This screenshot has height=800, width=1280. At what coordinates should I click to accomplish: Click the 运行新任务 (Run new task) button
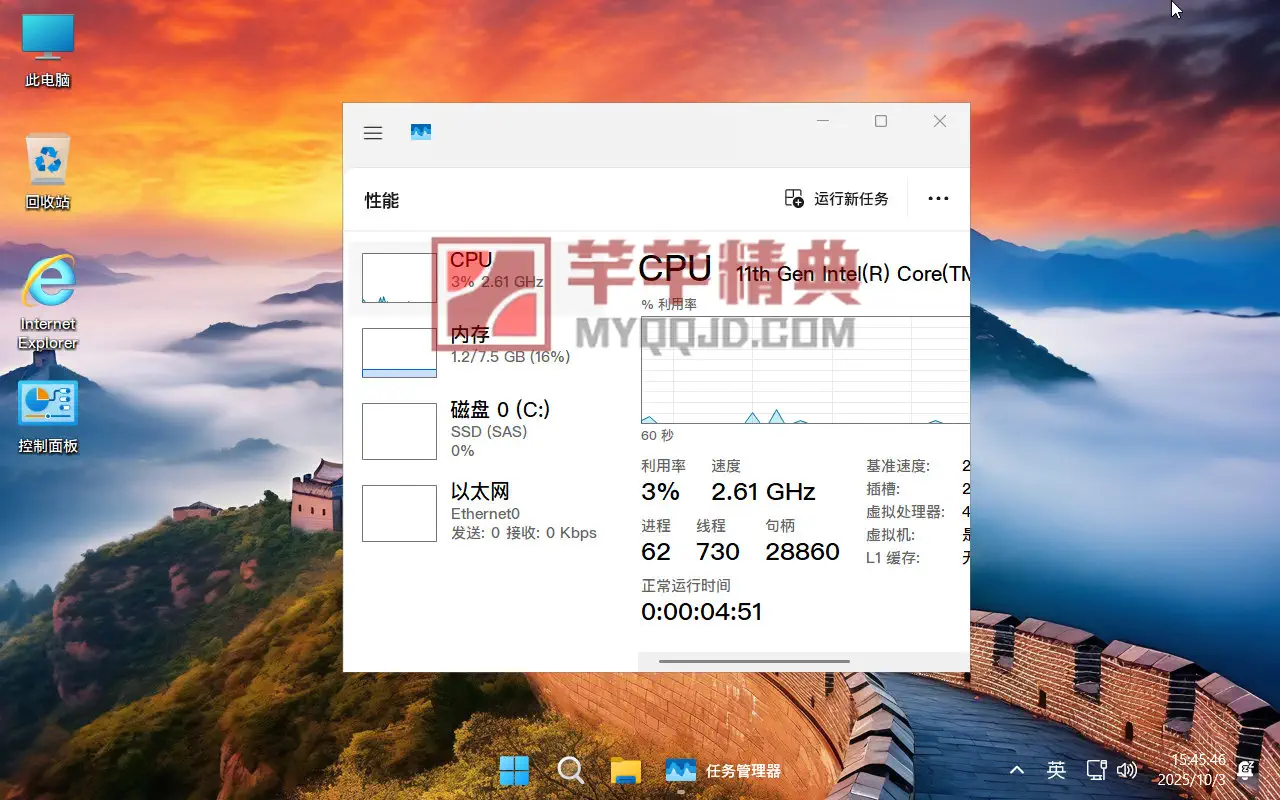pos(837,199)
